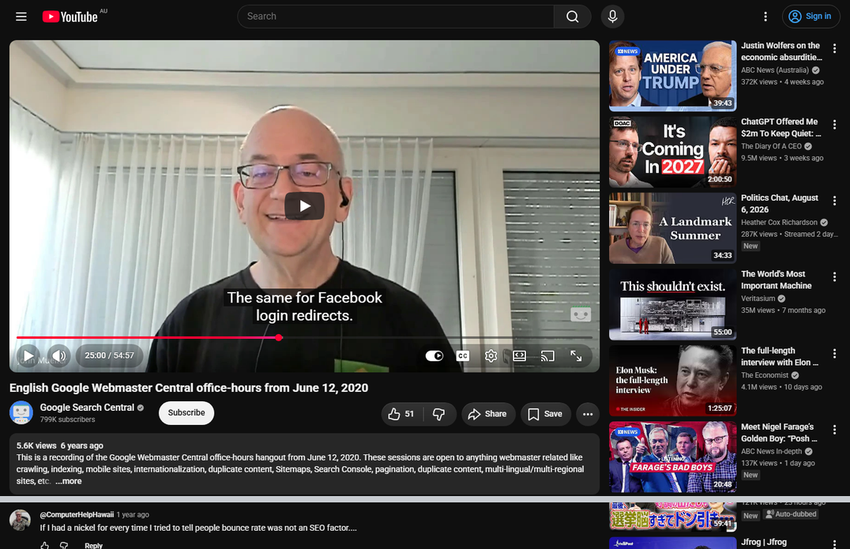Open options for World's Most Important Machine

tap(835, 277)
